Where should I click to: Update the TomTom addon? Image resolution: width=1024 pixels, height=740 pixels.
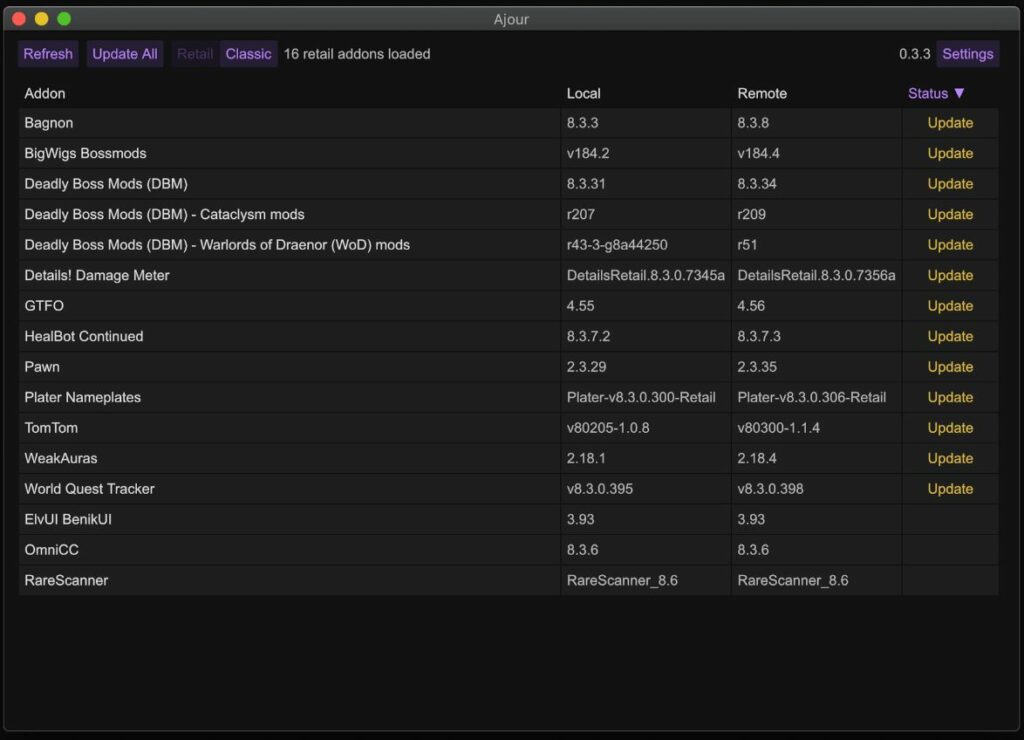[x=950, y=428]
